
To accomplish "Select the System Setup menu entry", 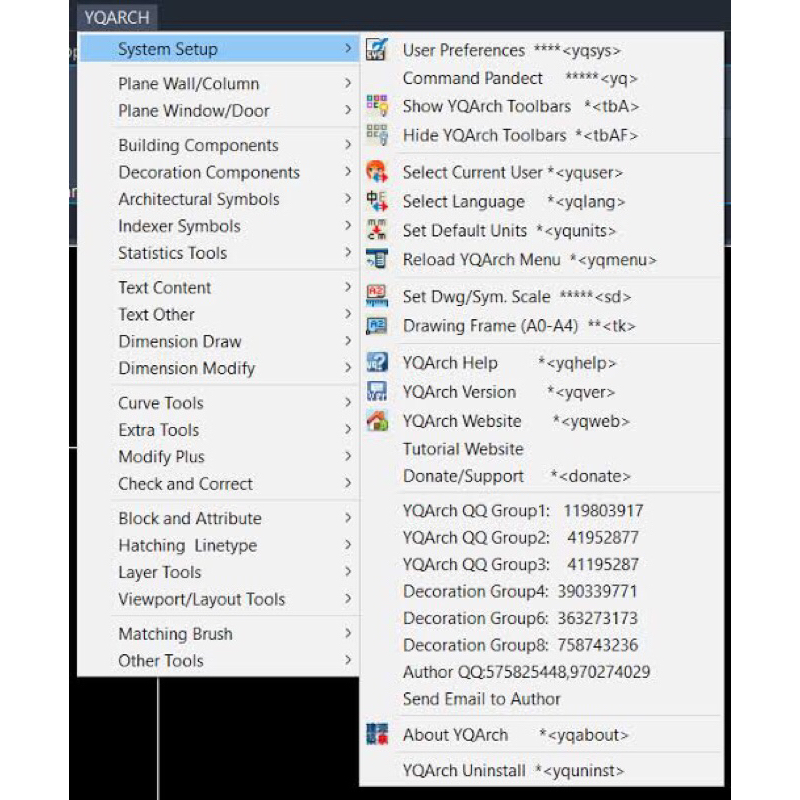I will [x=219, y=49].
